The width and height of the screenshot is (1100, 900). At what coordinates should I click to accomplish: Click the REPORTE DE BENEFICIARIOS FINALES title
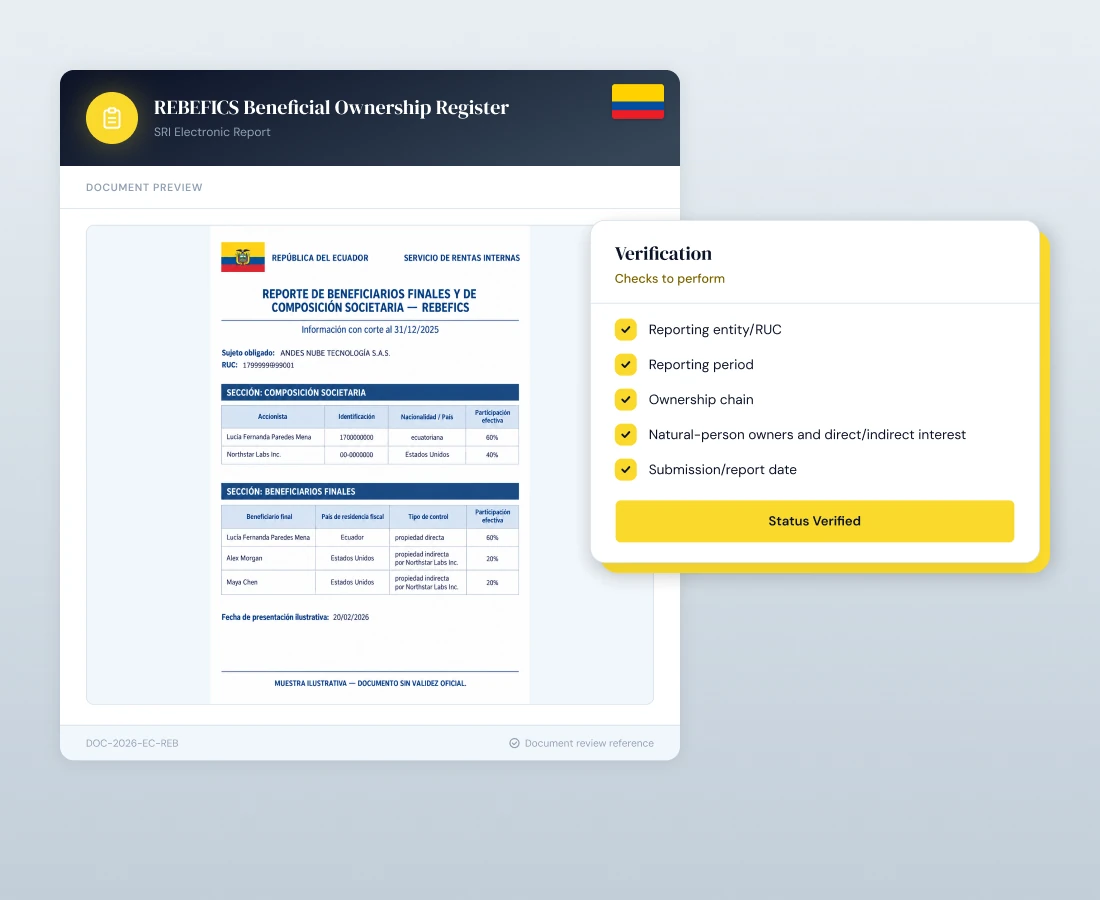(x=370, y=300)
